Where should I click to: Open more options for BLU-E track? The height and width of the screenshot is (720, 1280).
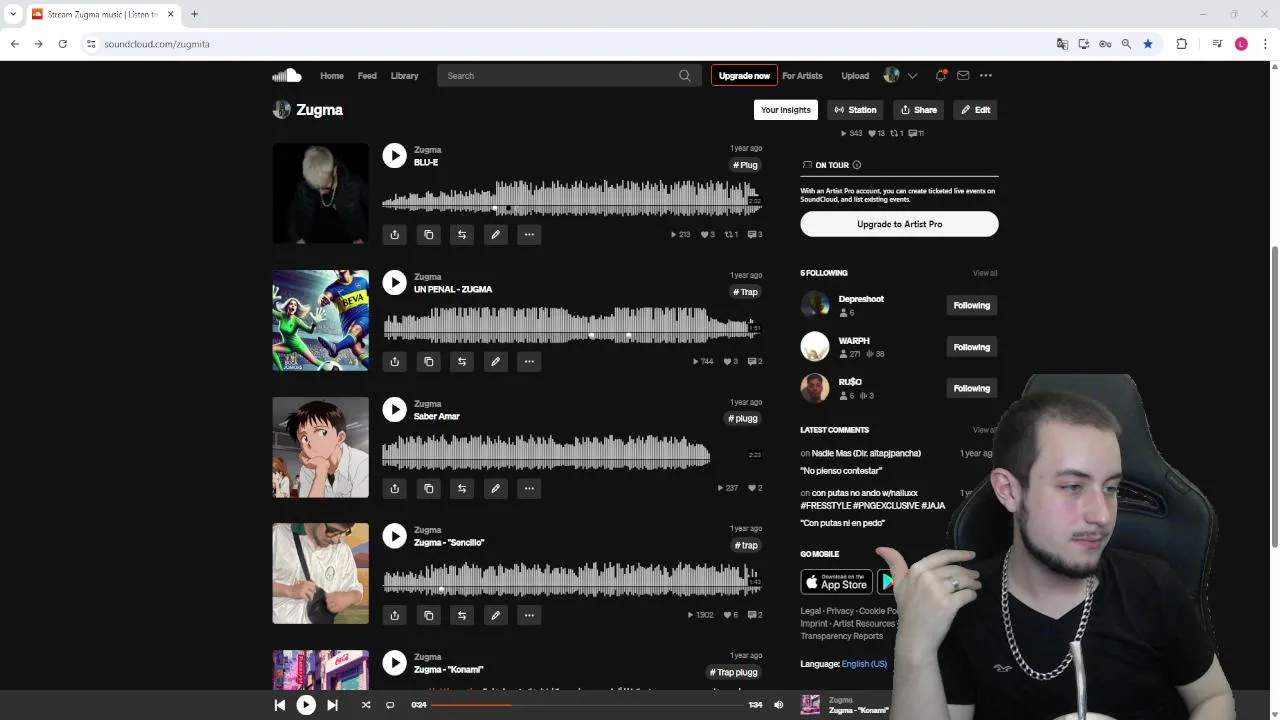click(x=529, y=234)
